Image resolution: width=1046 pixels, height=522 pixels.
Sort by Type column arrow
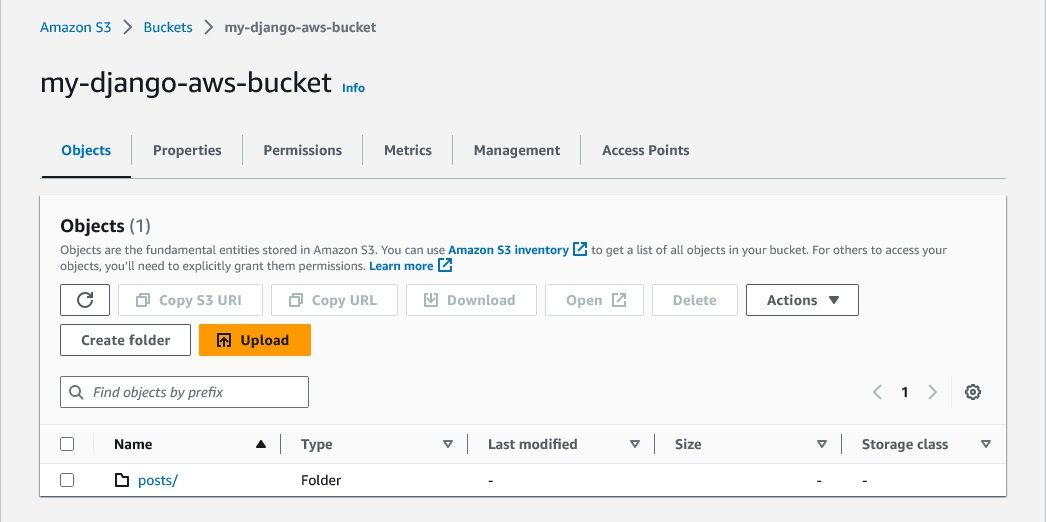click(448, 444)
